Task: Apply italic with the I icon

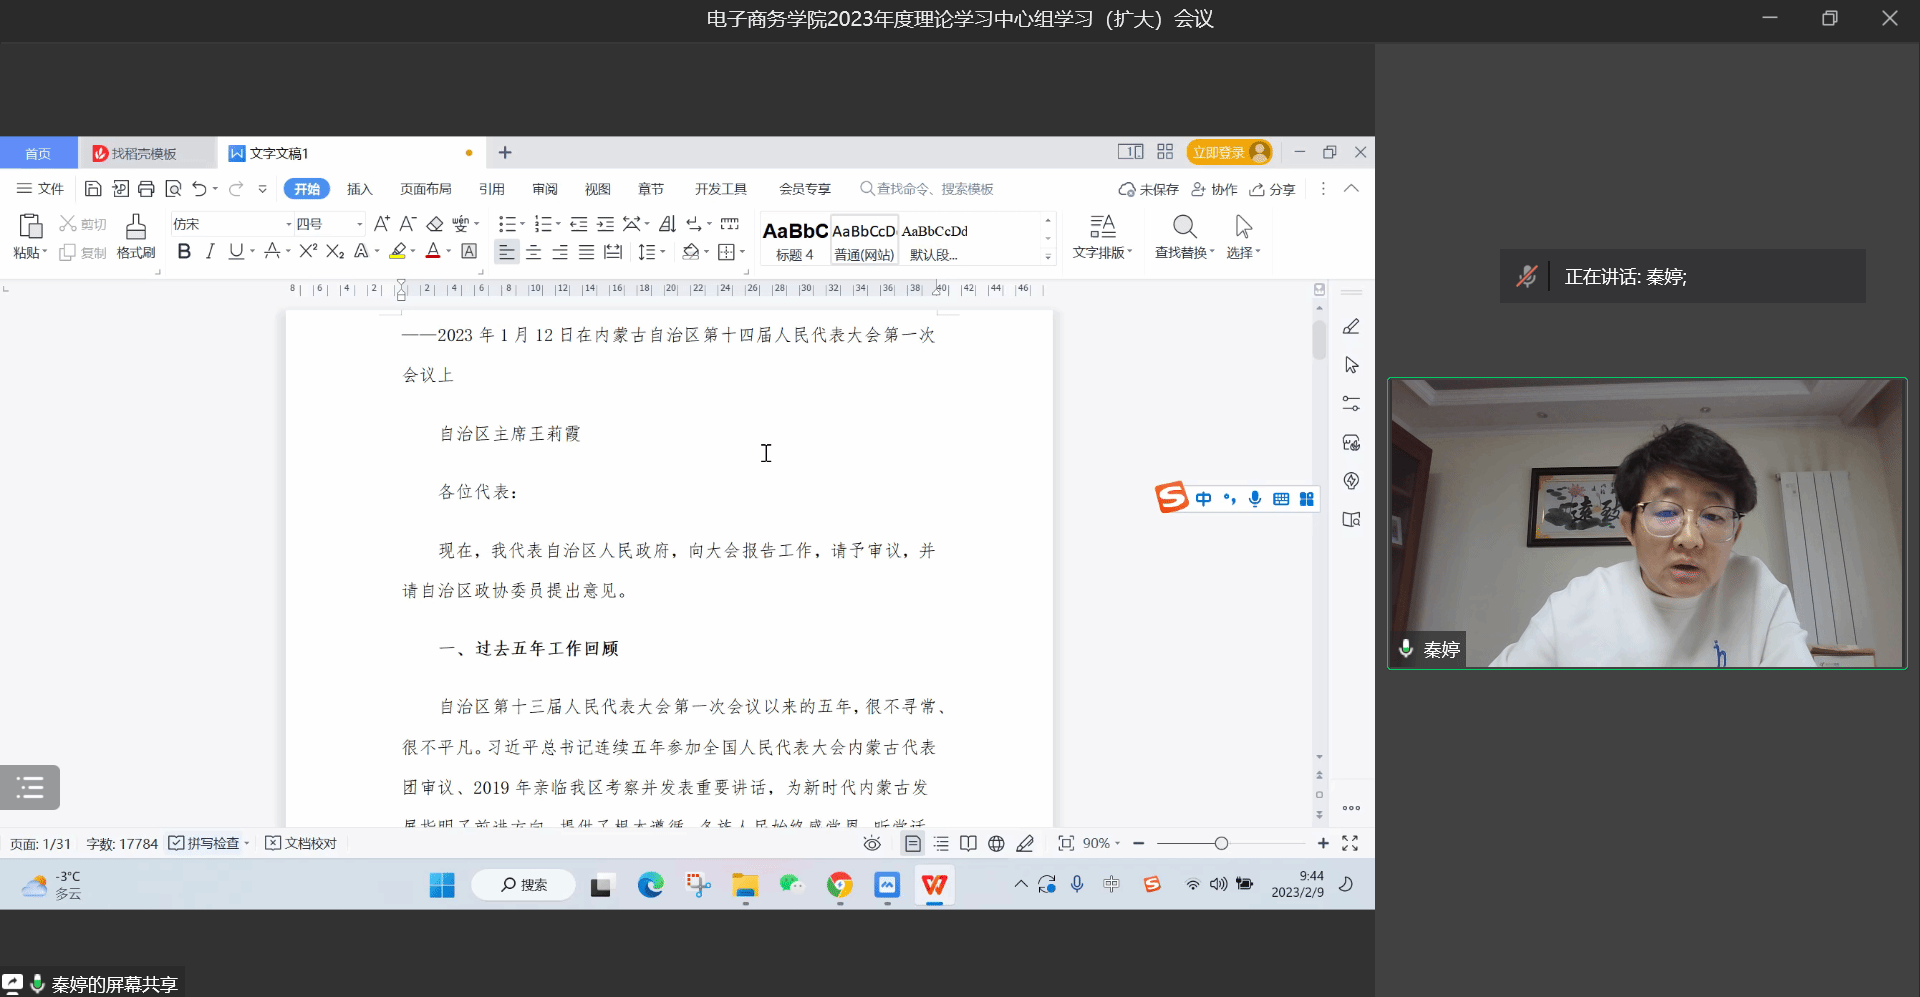Action: [210, 252]
